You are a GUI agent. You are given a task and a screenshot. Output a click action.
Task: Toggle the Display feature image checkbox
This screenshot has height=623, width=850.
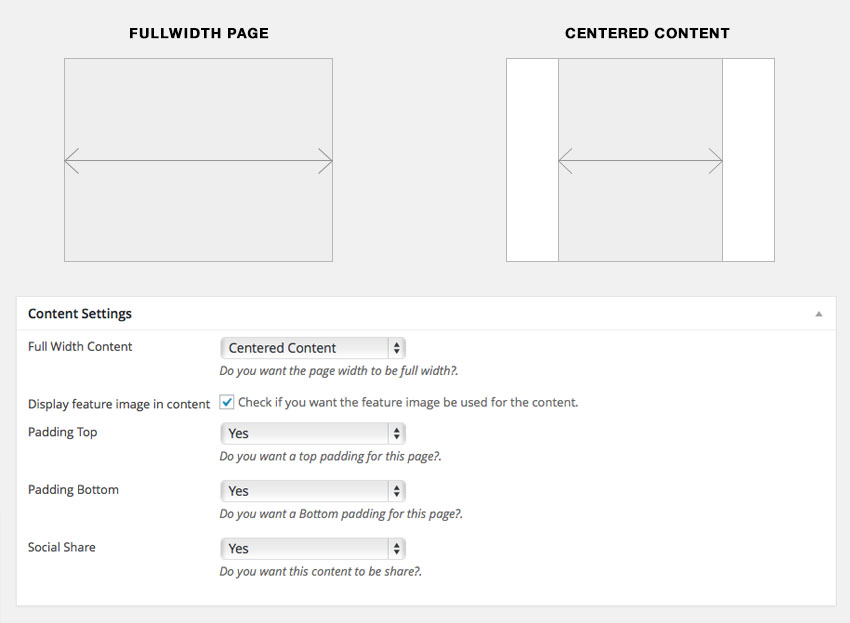tap(227, 402)
